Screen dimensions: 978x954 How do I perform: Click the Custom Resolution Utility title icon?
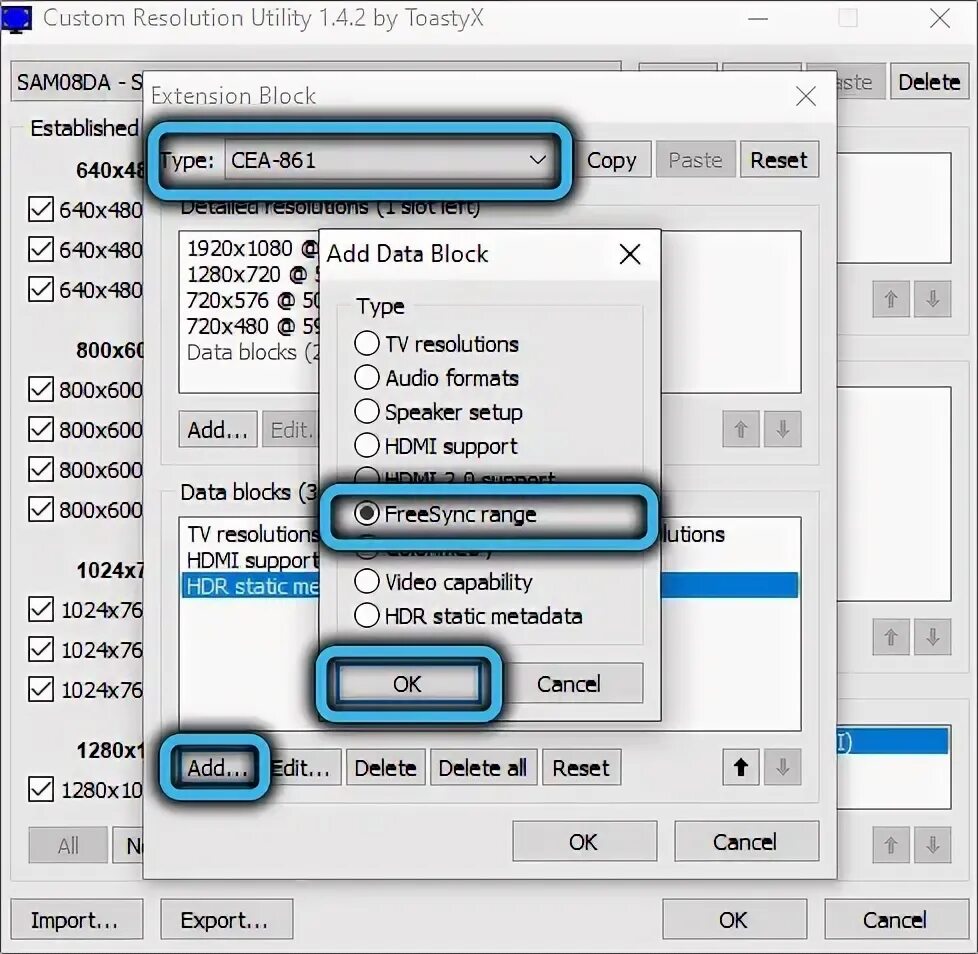tap(16, 19)
